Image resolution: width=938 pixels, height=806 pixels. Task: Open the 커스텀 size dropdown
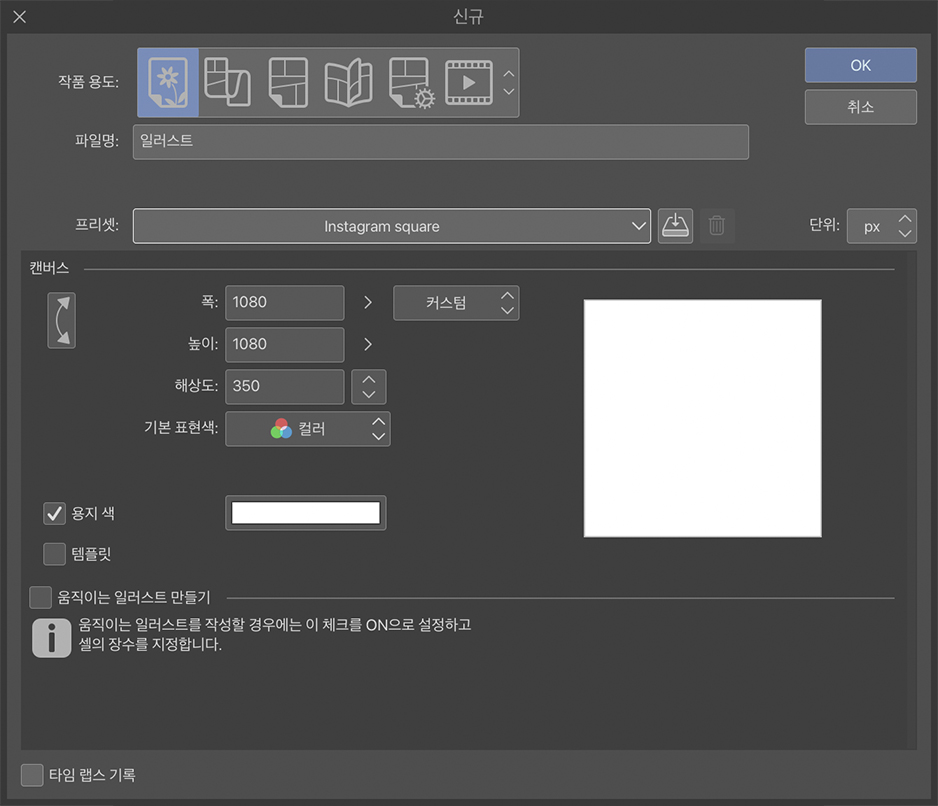tap(456, 303)
